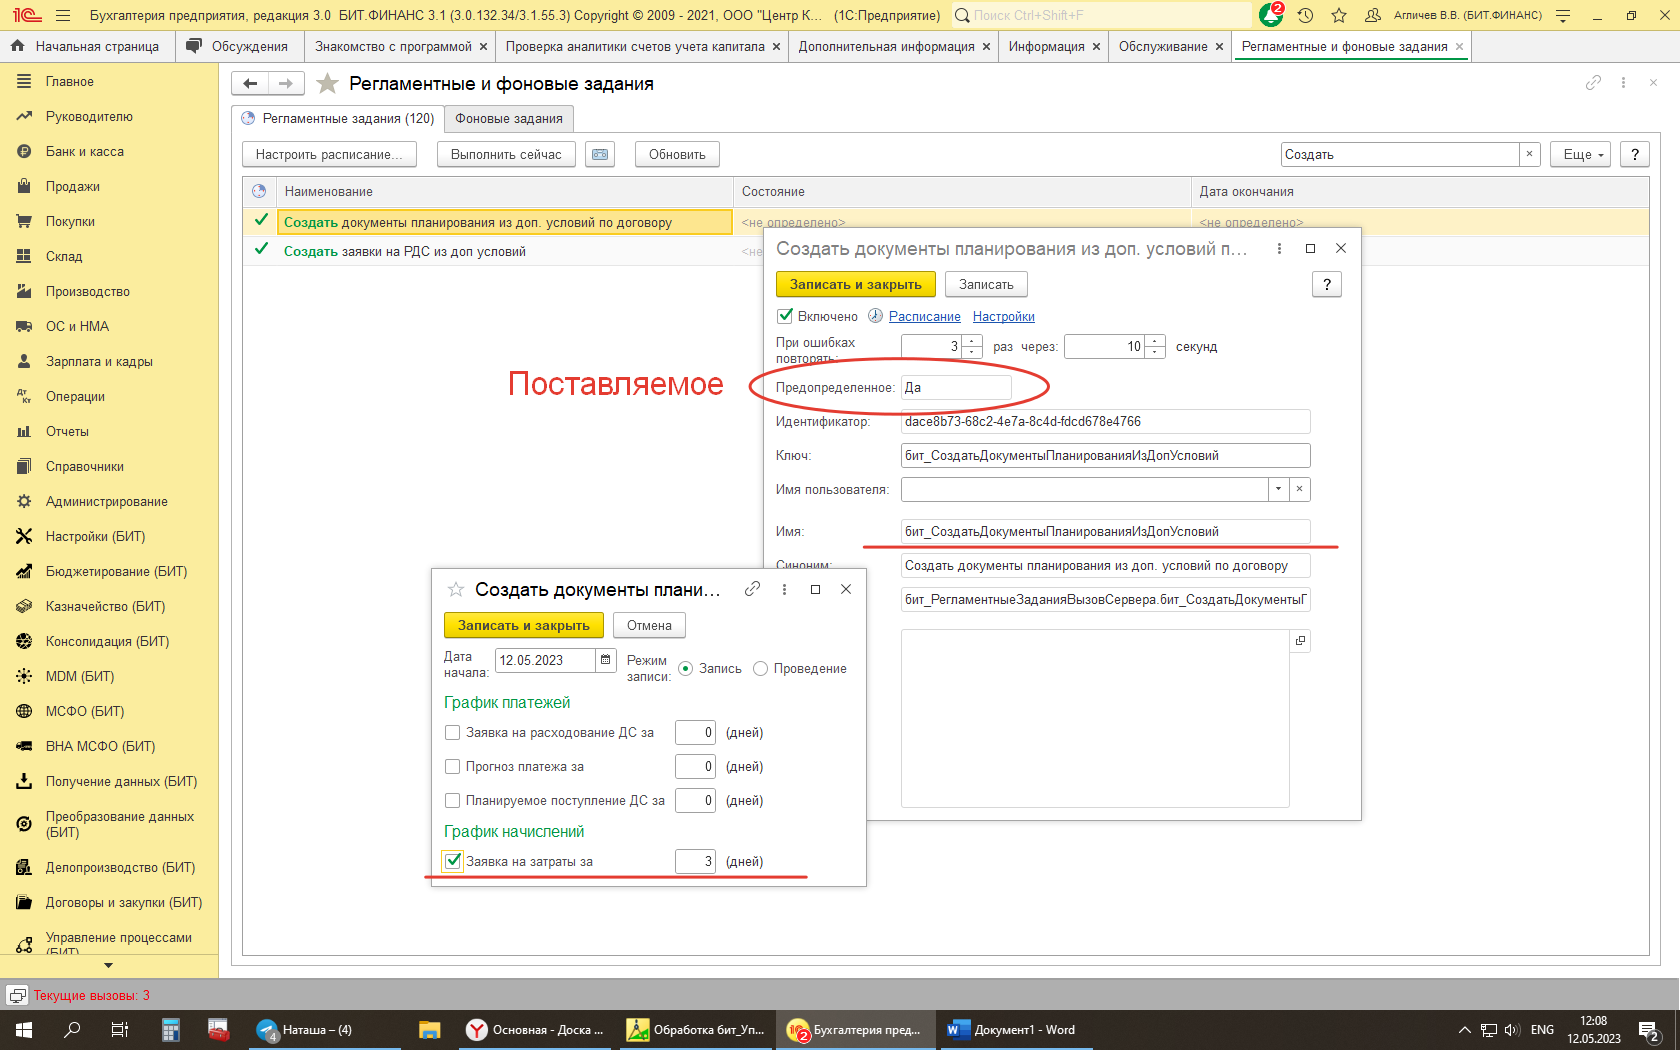The height and width of the screenshot is (1050, 1680).
Task: Switch to Фоновые задания tab
Action: coord(509,118)
